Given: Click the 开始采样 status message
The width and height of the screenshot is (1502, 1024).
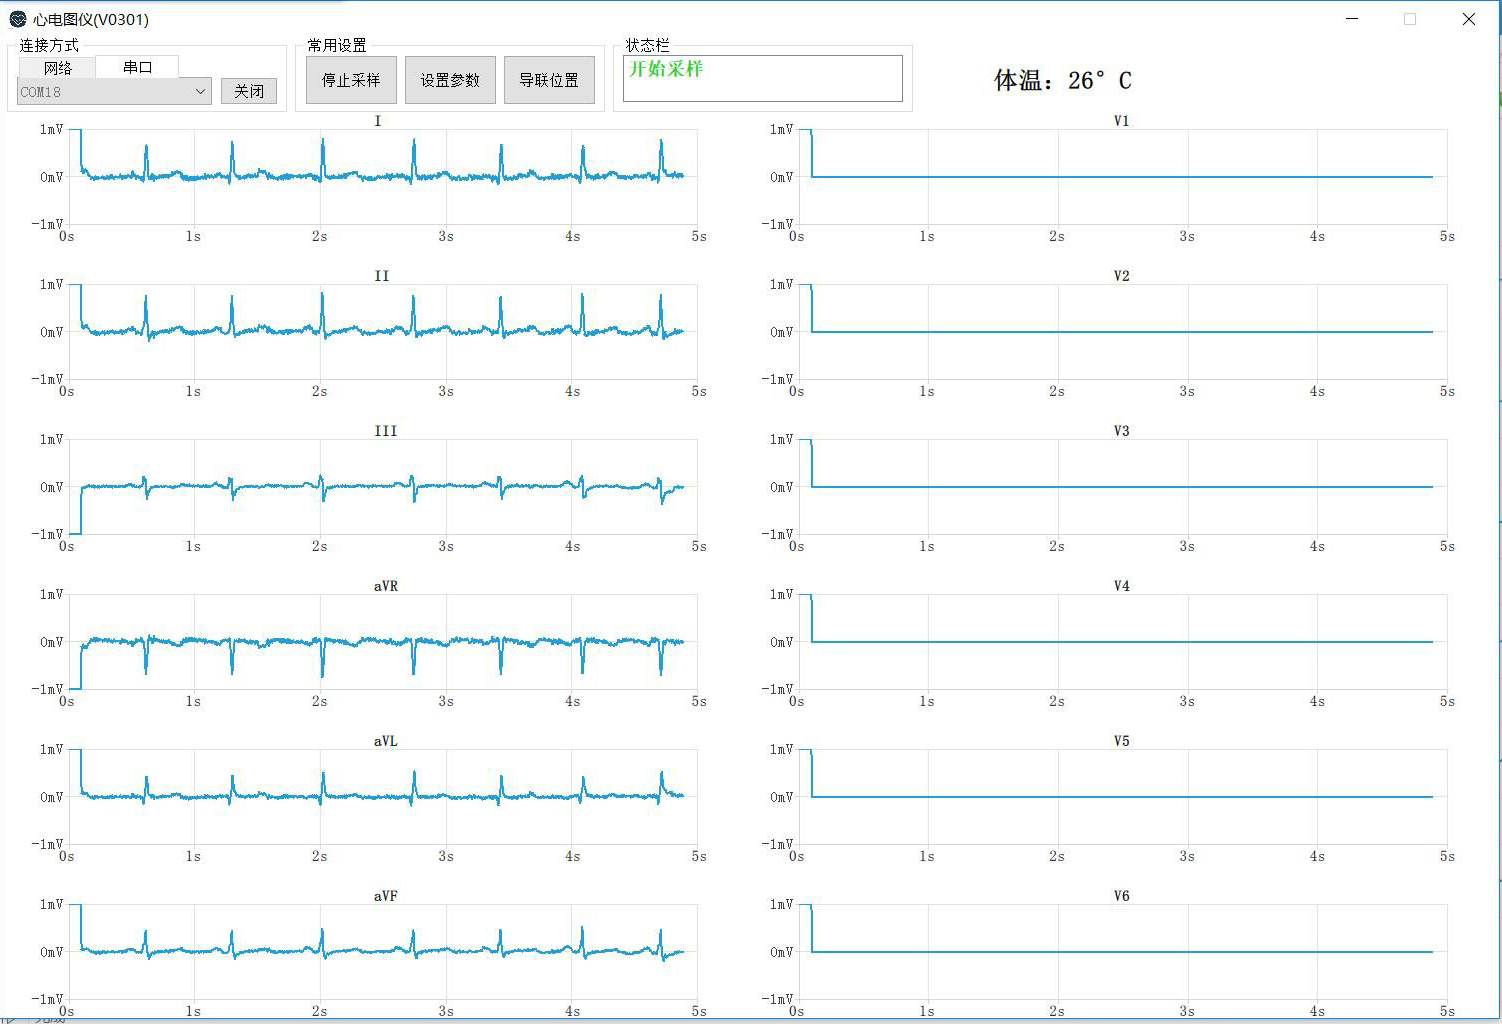Looking at the screenshot, I should click(666, 70).
